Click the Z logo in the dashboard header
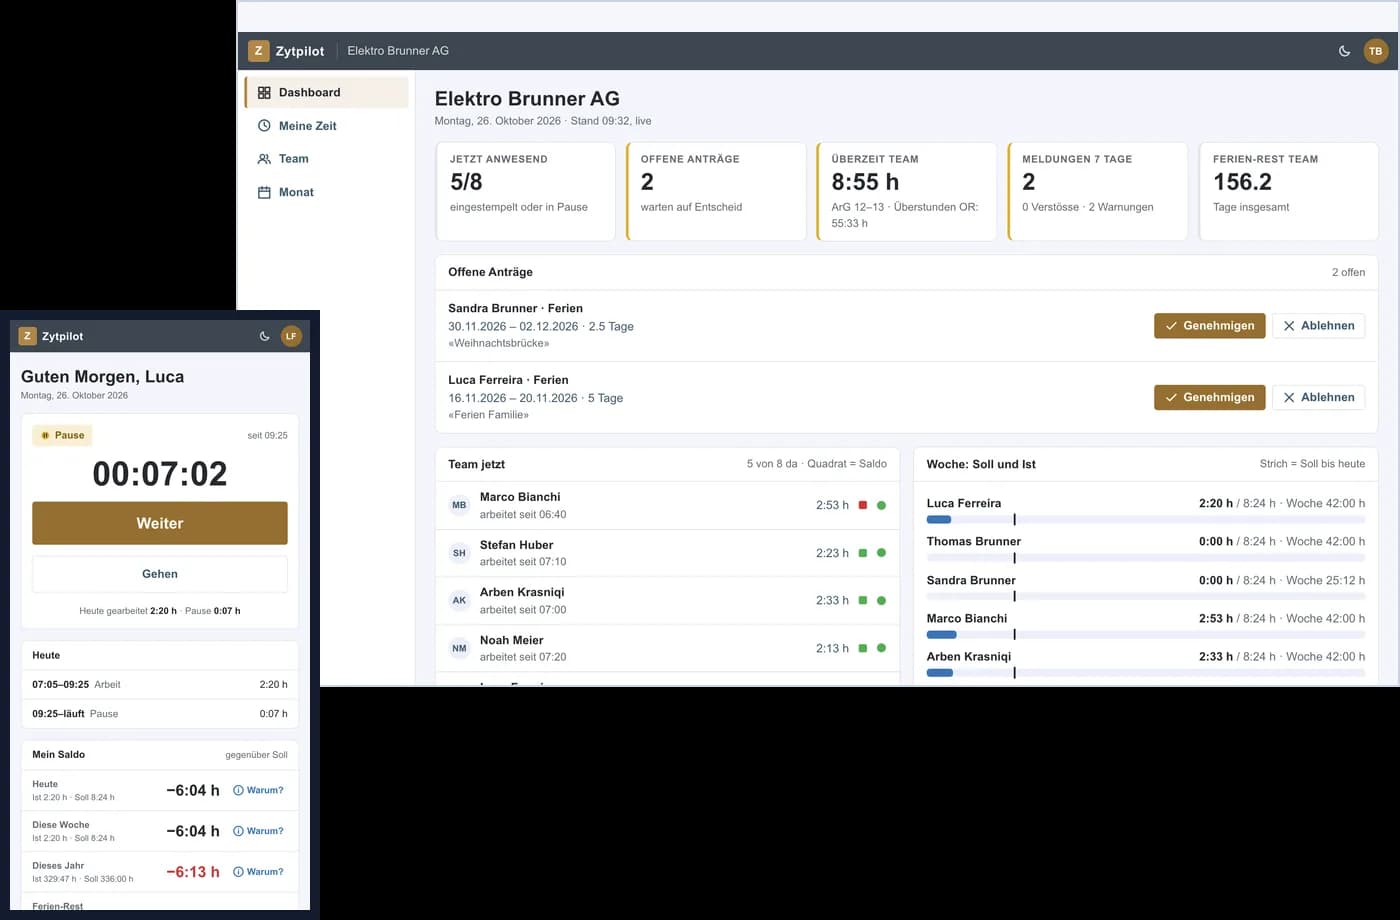Screen dimensions: 1400x920 (x=258, y=51)
